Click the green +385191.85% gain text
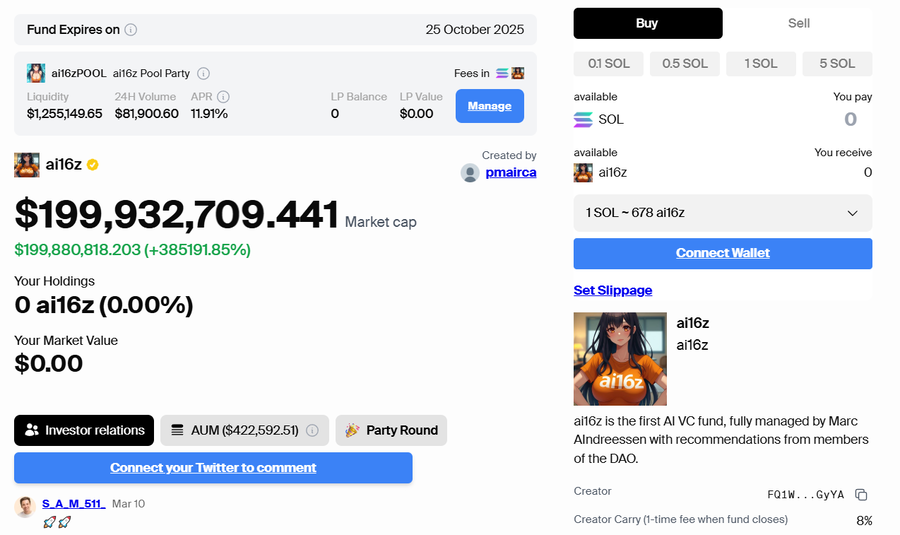Viewport: 900px width, 535px height. click(x=197, y=250)
